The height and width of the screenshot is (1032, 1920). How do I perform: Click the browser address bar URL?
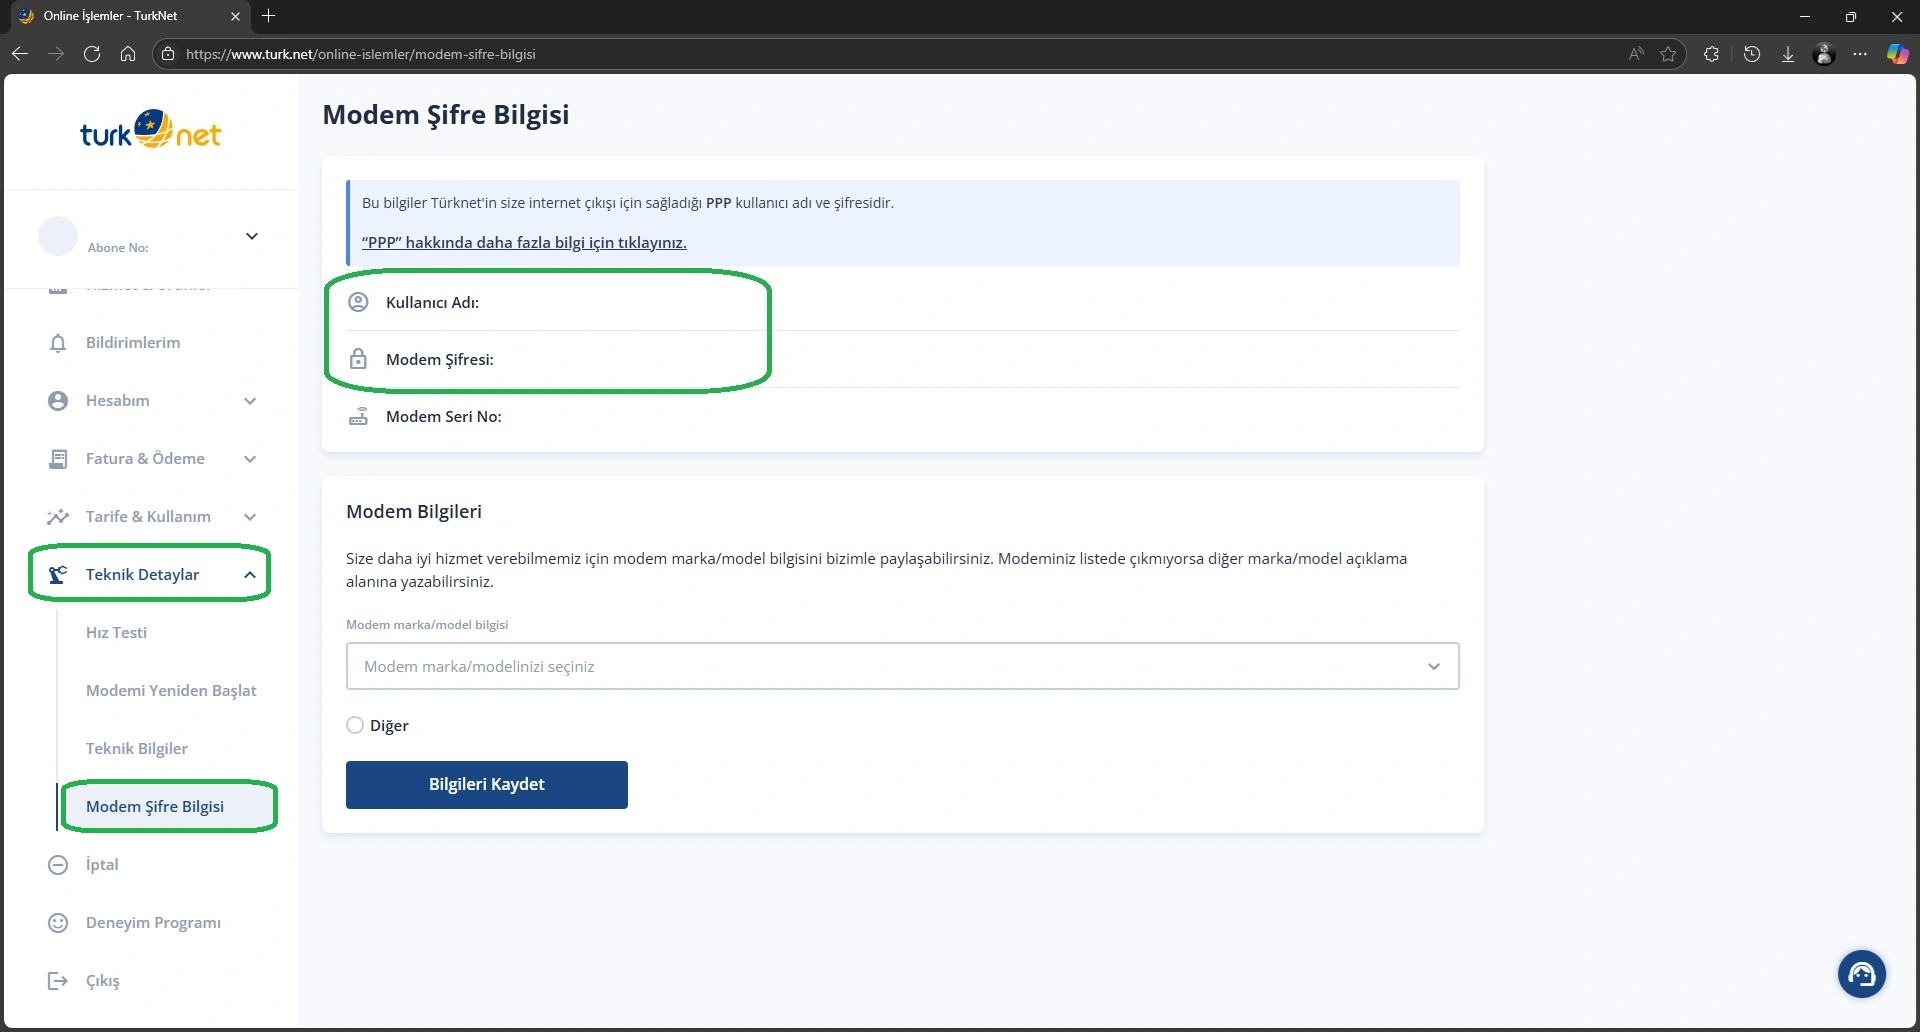[361, 54]
